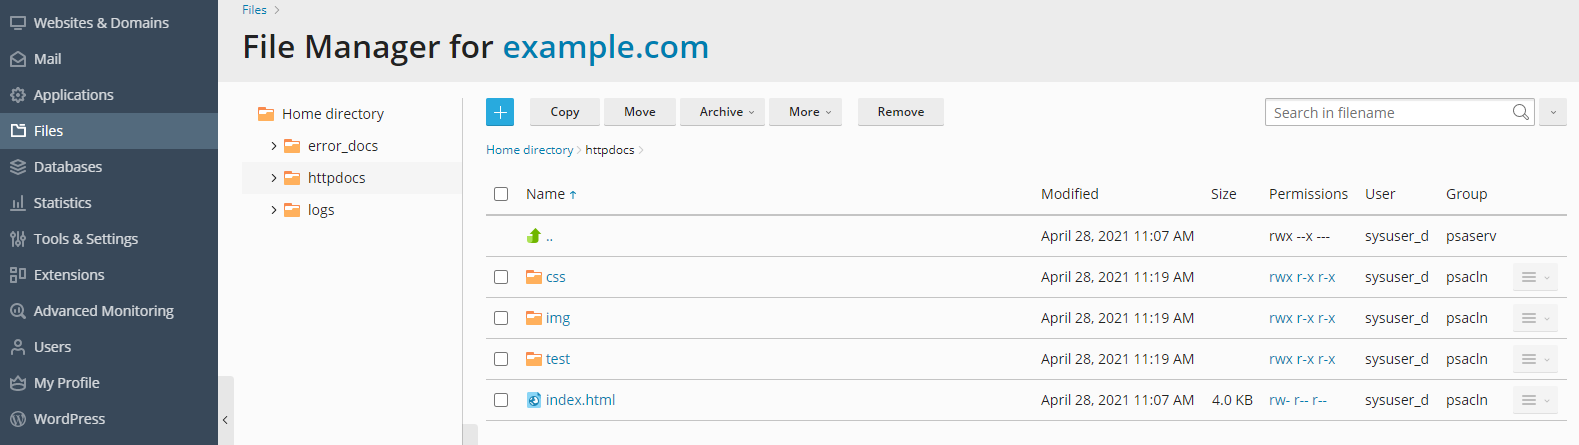Click the img folder icon
Image resolution: width=1579 pixels, height=445 pixels.
pyautogui.click(x=534, y=318)
